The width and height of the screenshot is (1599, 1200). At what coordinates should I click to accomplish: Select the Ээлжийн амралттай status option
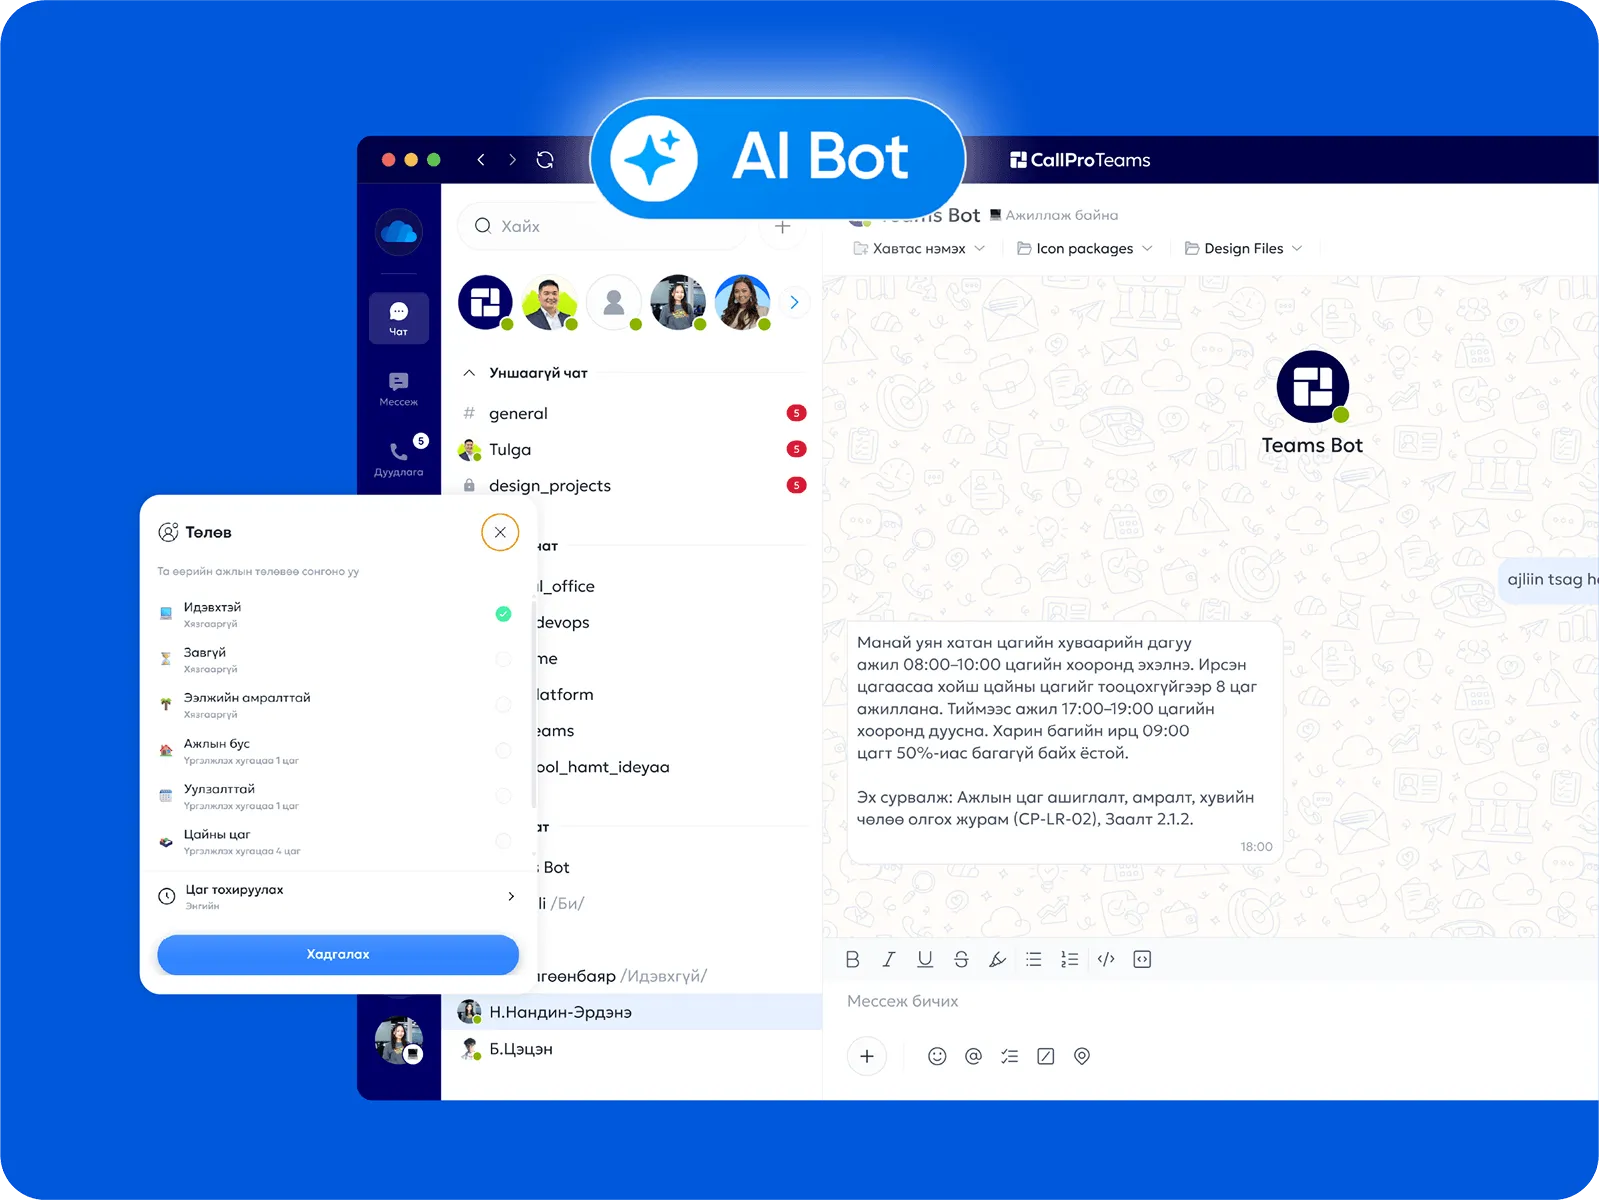[336, 705]
